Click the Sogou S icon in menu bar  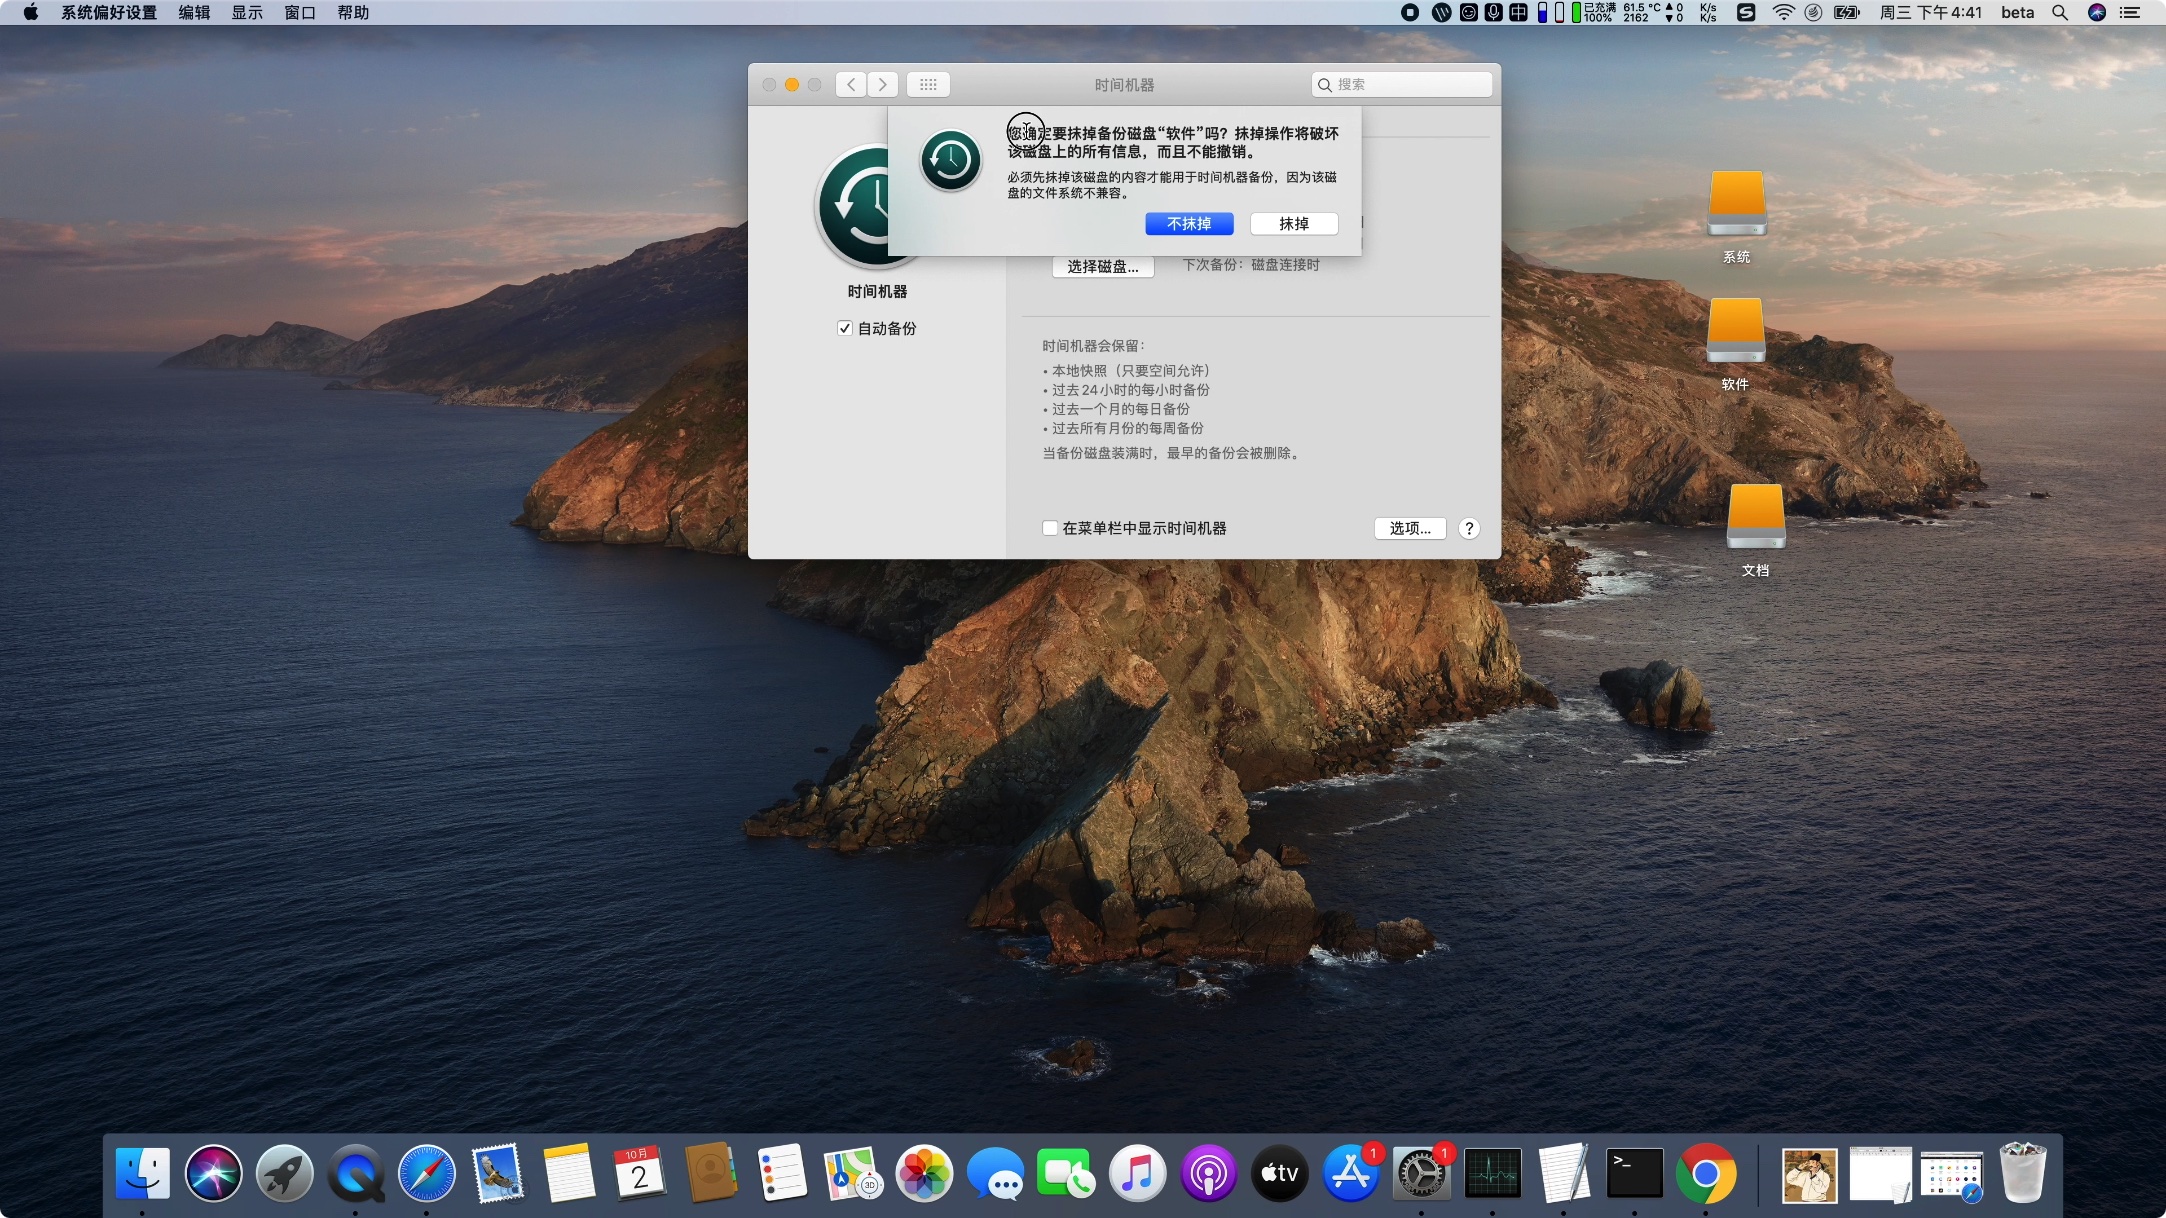point(1746,12)
